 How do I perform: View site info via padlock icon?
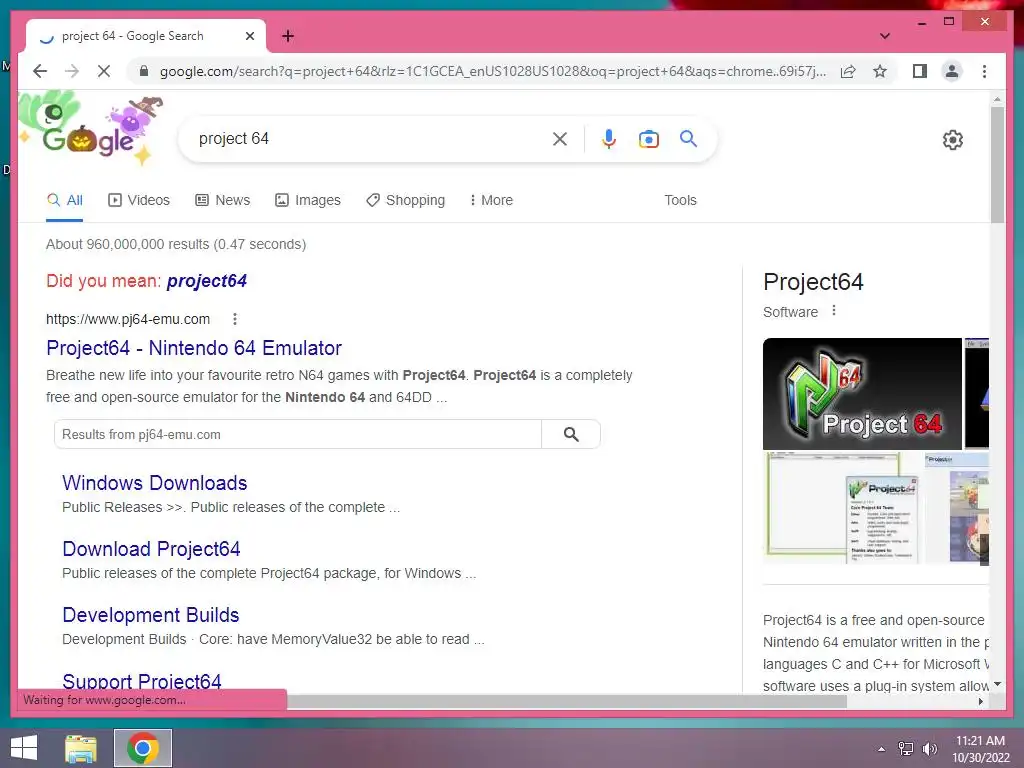[x=144, y=71]
